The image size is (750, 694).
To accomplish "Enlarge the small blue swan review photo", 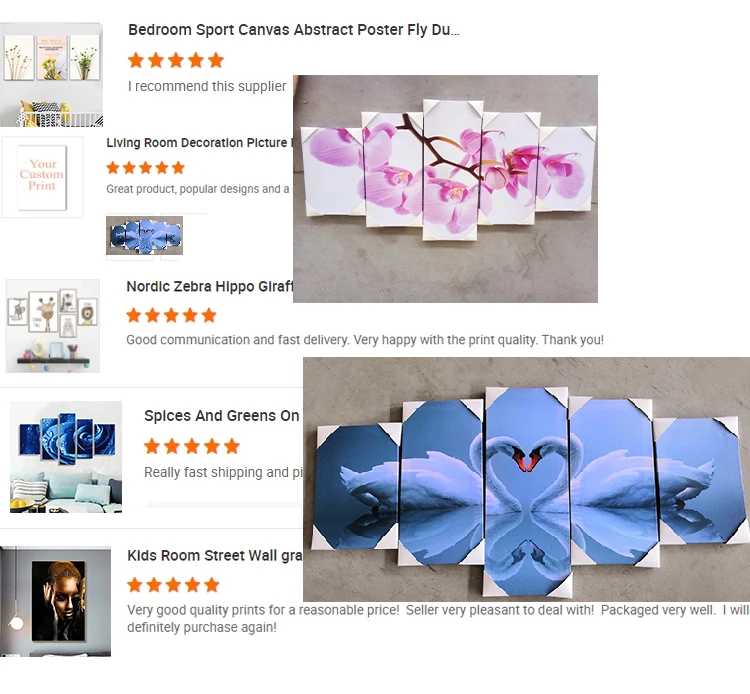I will click(x=144, y=235).
